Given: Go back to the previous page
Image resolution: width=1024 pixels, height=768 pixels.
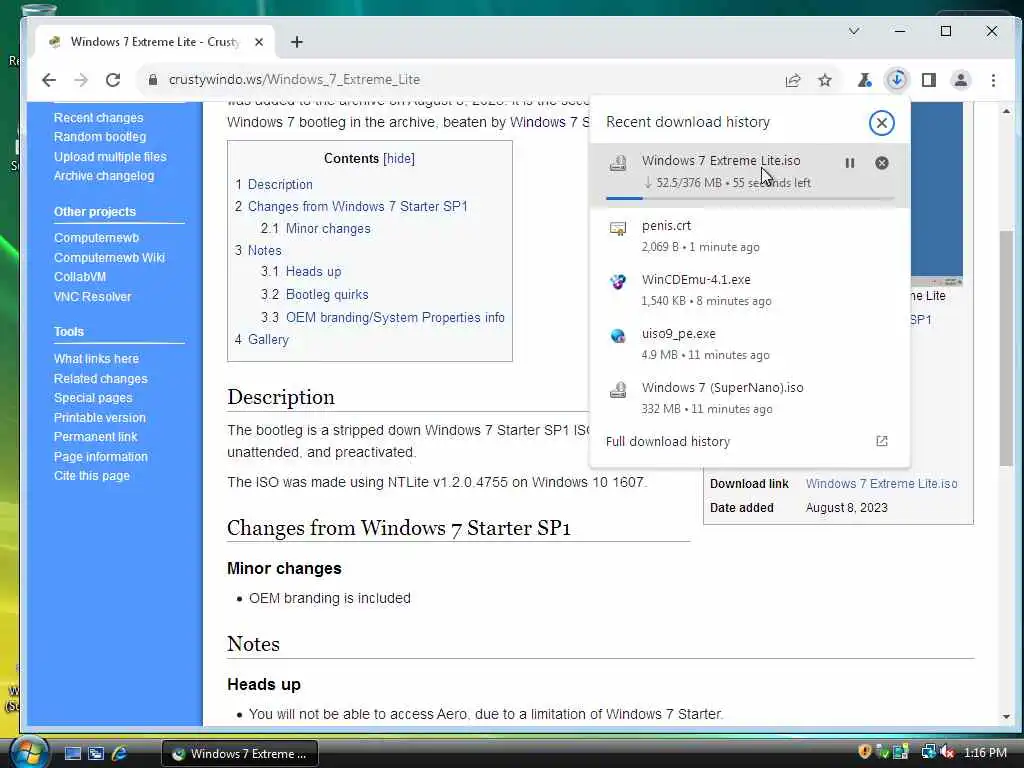Looking at the screenshot, I should 49,80.
